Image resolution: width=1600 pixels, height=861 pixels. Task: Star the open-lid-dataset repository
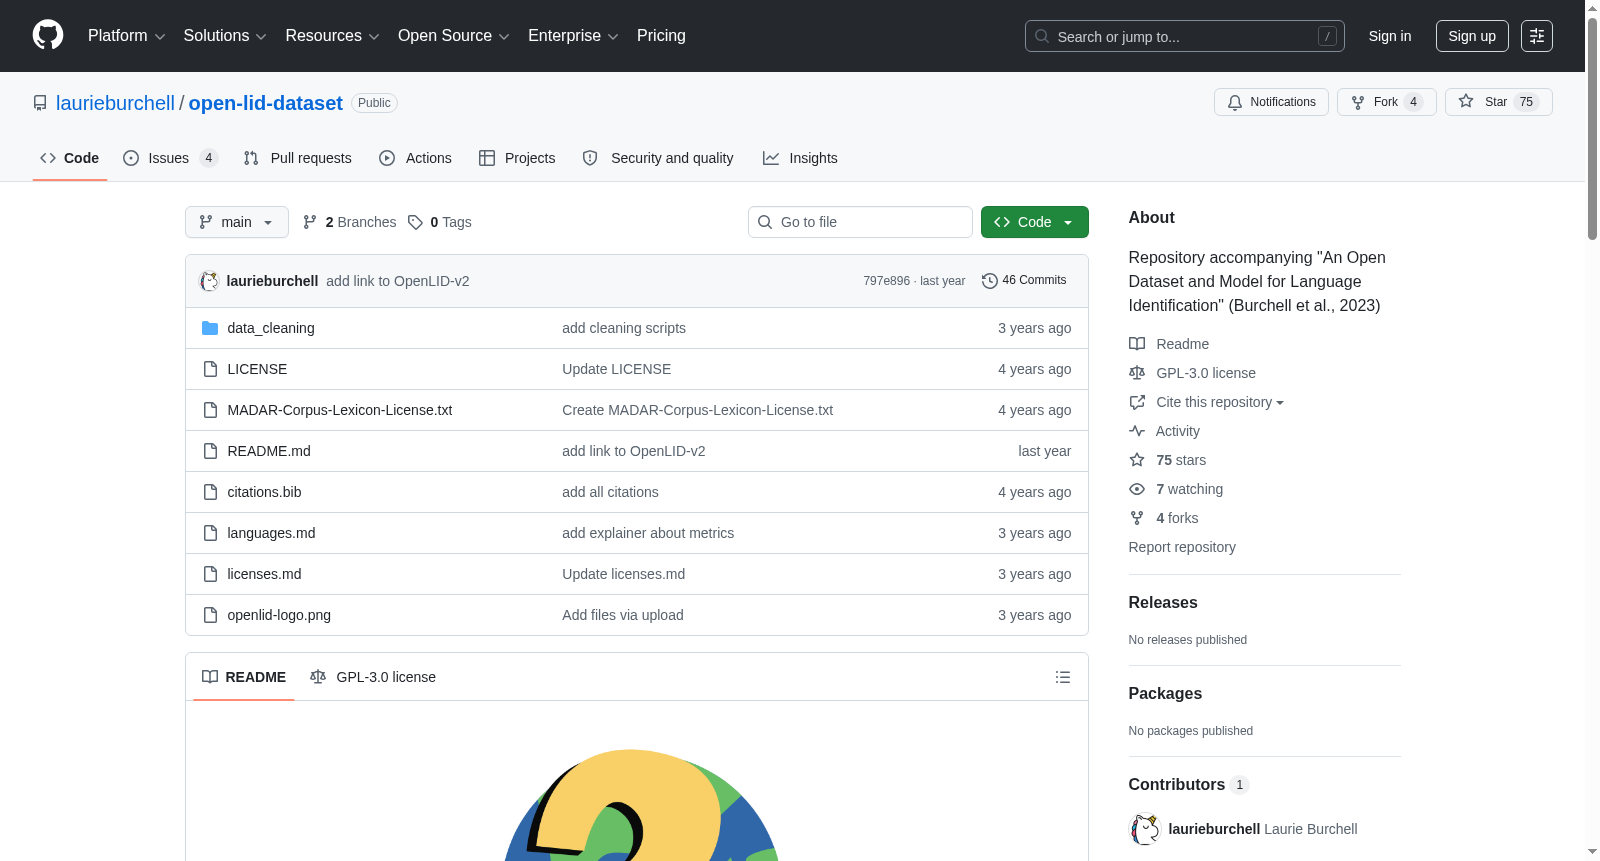click(1498, 102)
